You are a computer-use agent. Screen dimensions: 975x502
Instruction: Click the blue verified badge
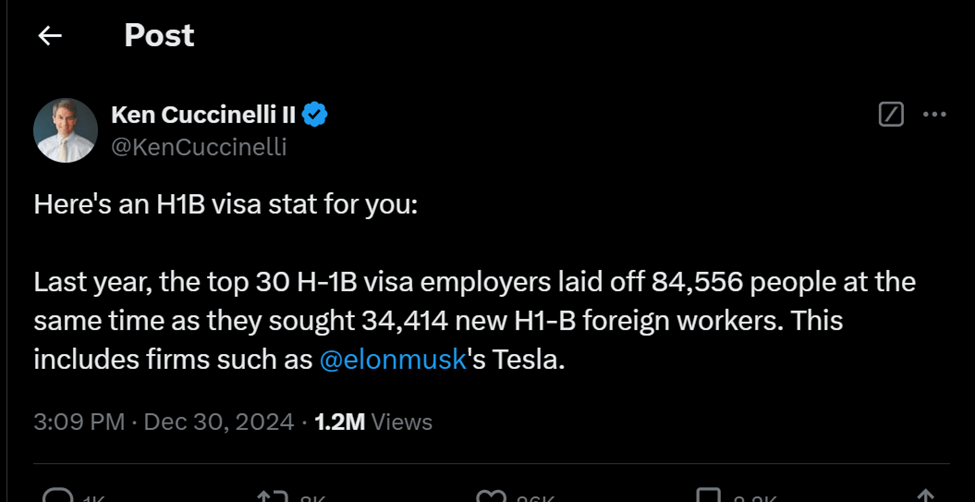tap(315, 115)
